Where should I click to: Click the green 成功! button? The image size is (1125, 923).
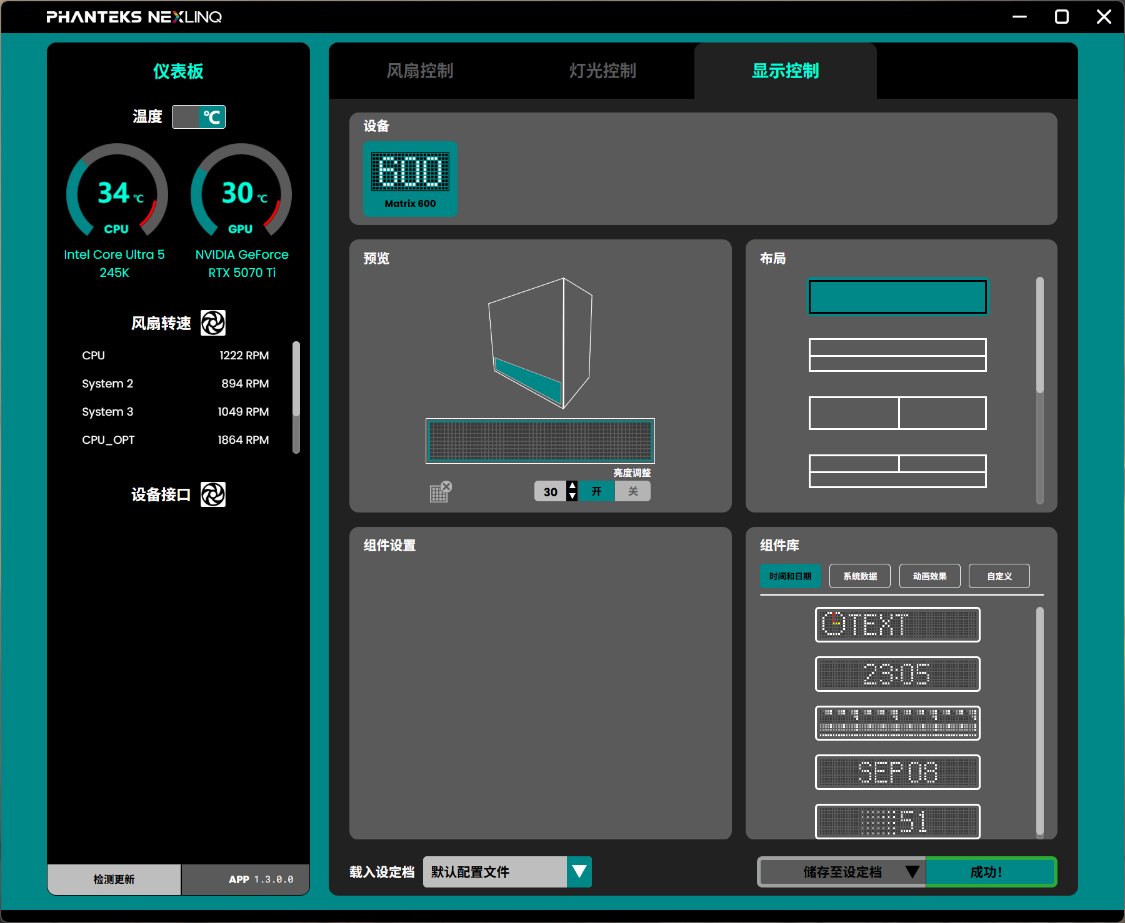point(990,872)
